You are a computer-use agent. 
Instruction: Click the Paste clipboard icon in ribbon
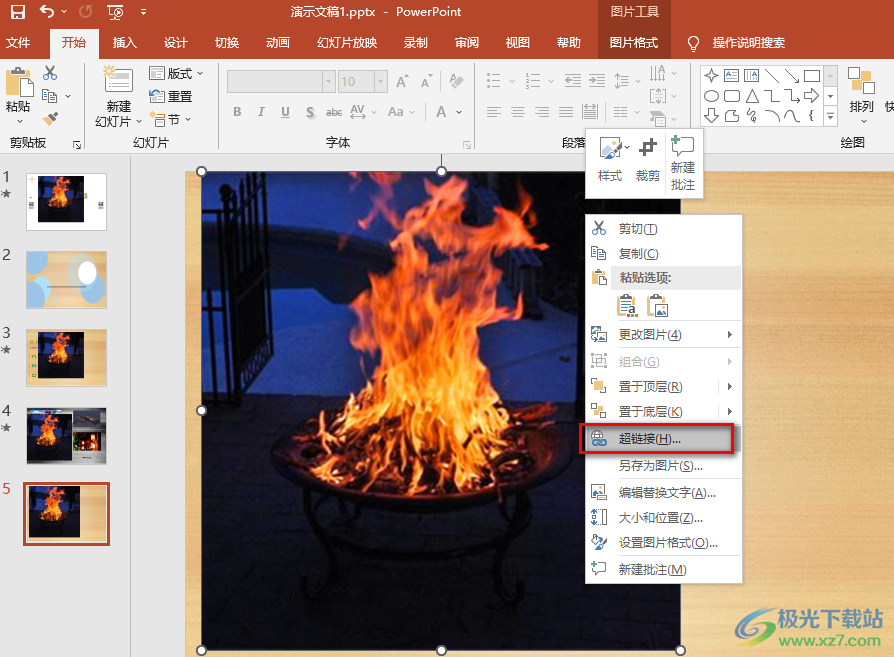point(19,82)
